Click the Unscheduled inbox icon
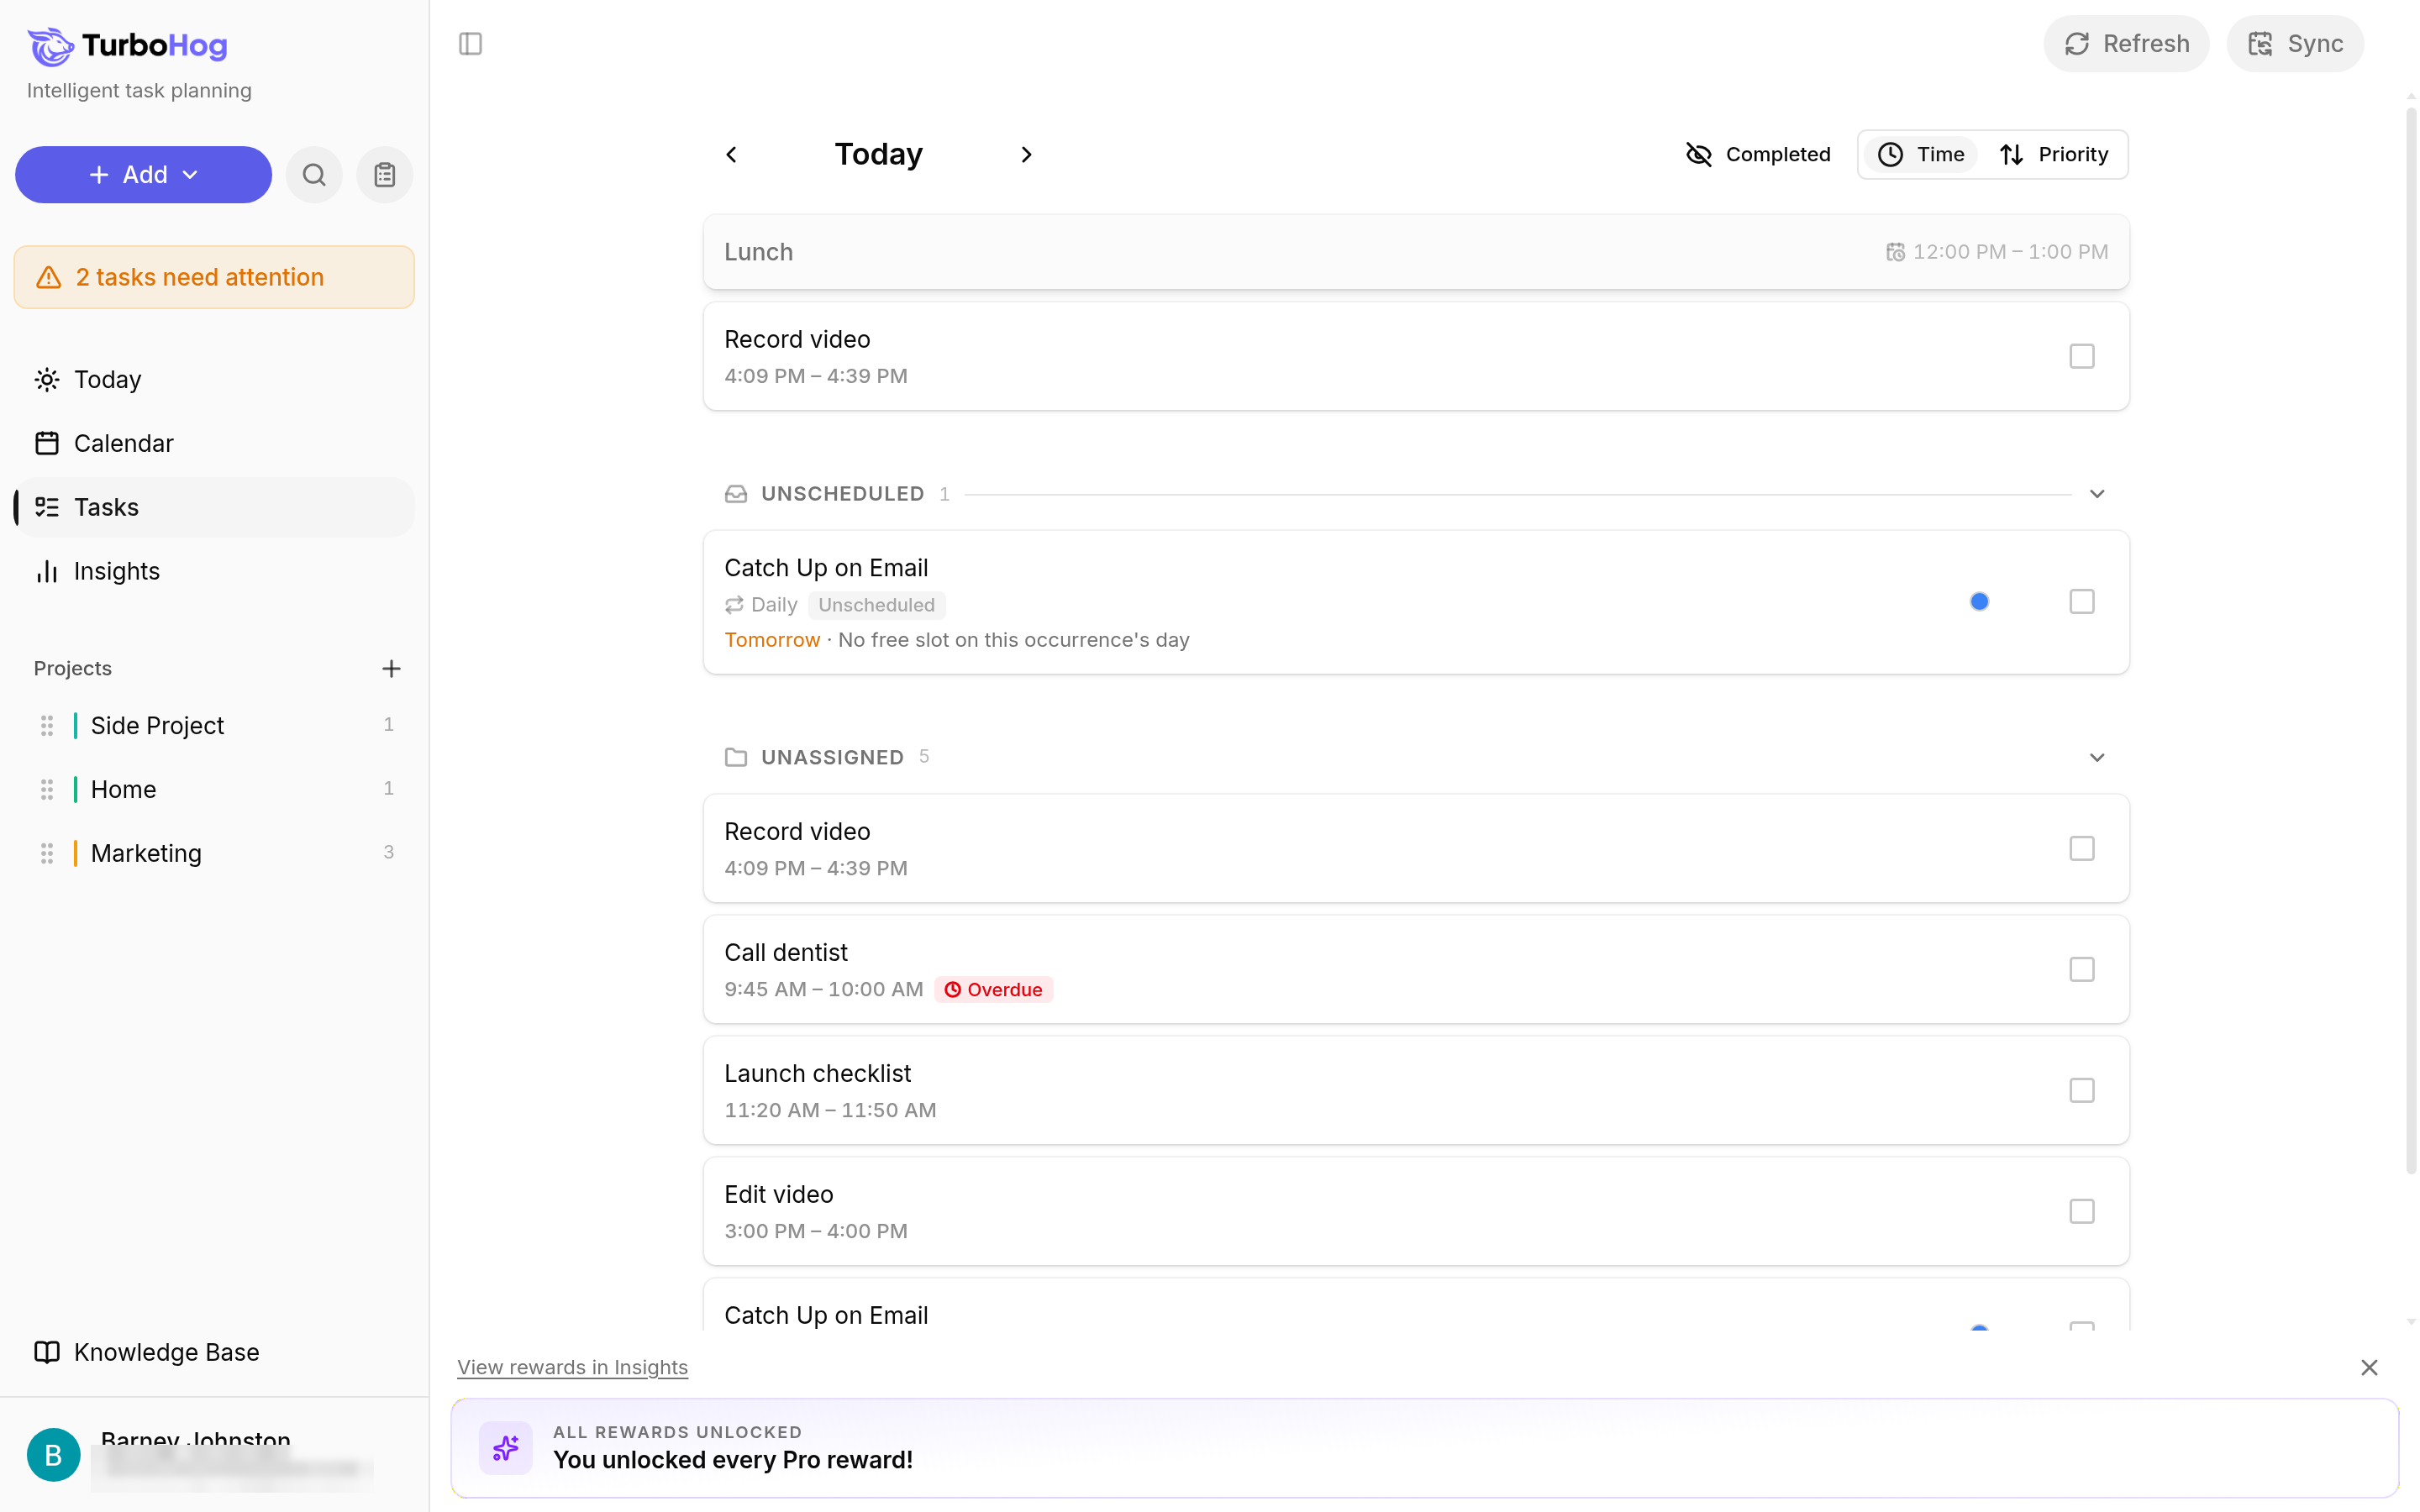 click(x=736, y=493)
